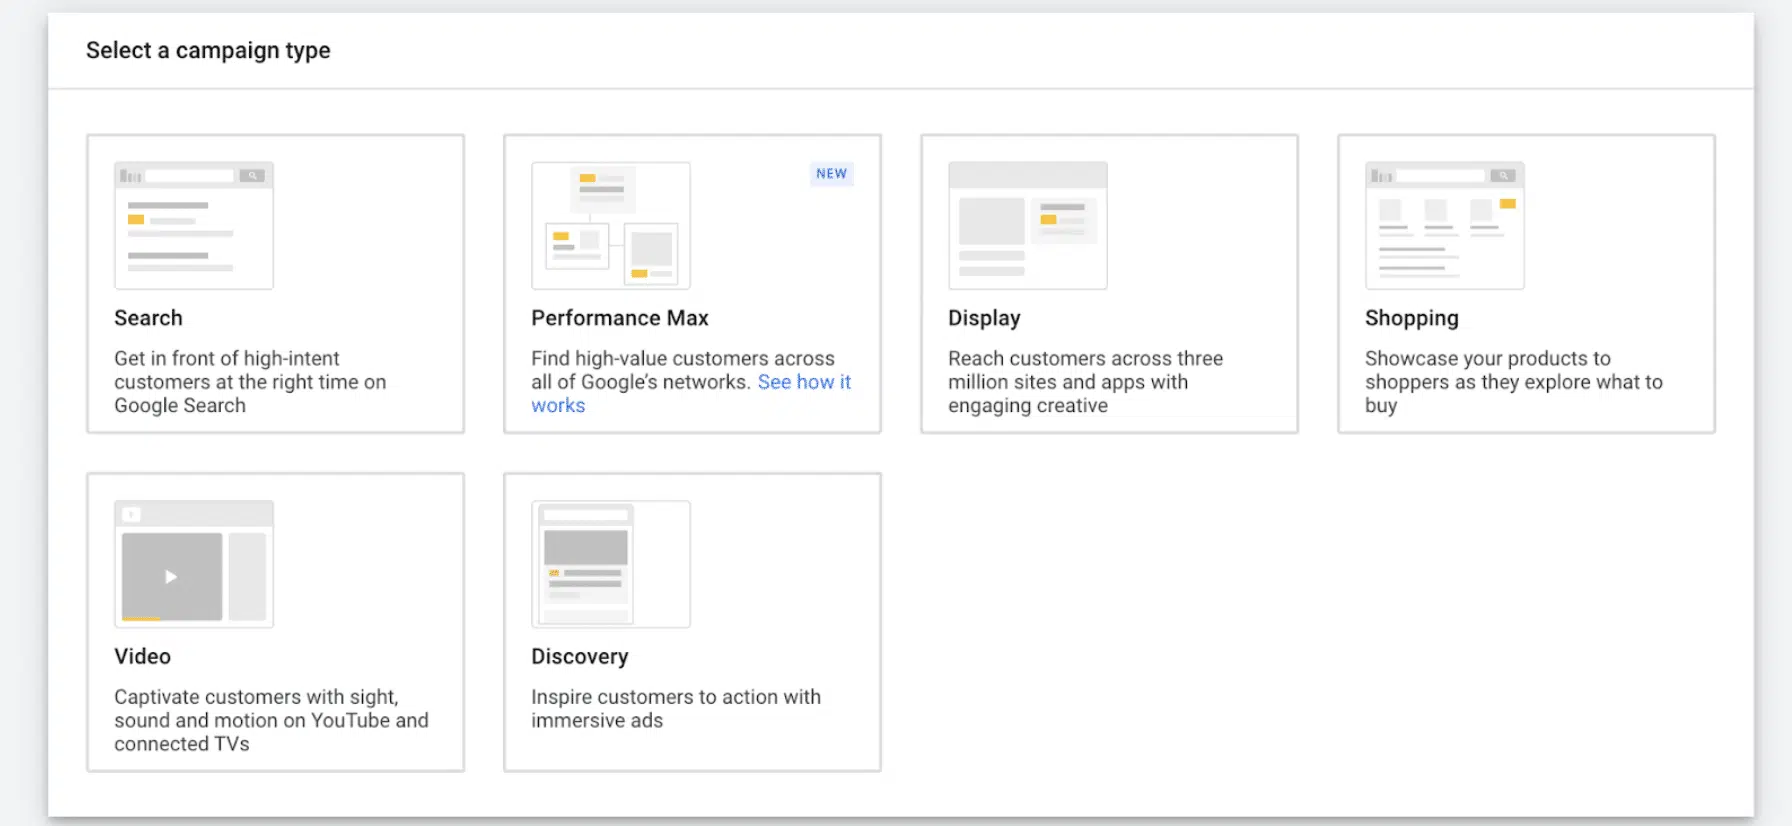This screenshot has width=1792, height=826.
Task: Click the Shopping campaign product grid icon
Action: [1444, 226]
